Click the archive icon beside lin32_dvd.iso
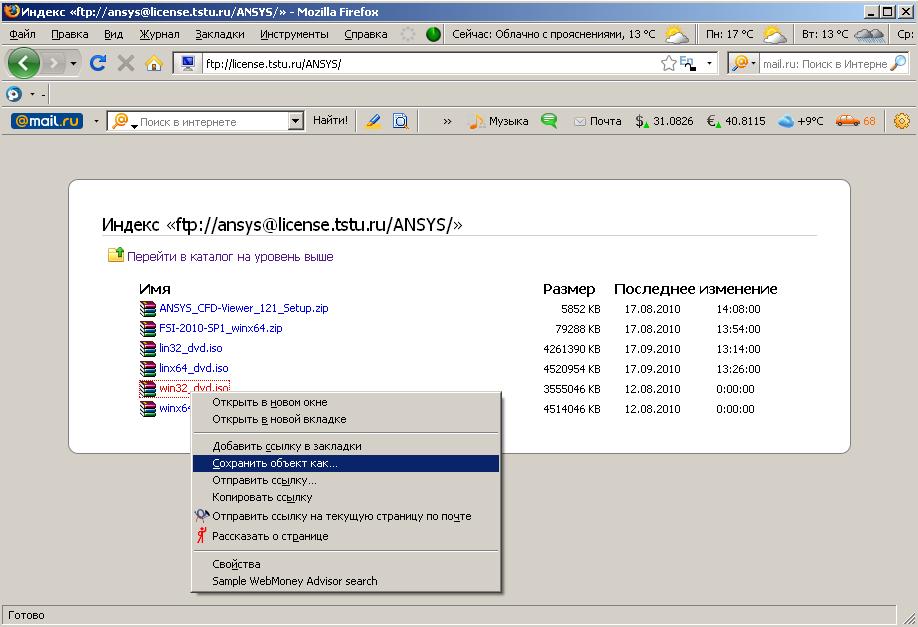 click(148, 348)
